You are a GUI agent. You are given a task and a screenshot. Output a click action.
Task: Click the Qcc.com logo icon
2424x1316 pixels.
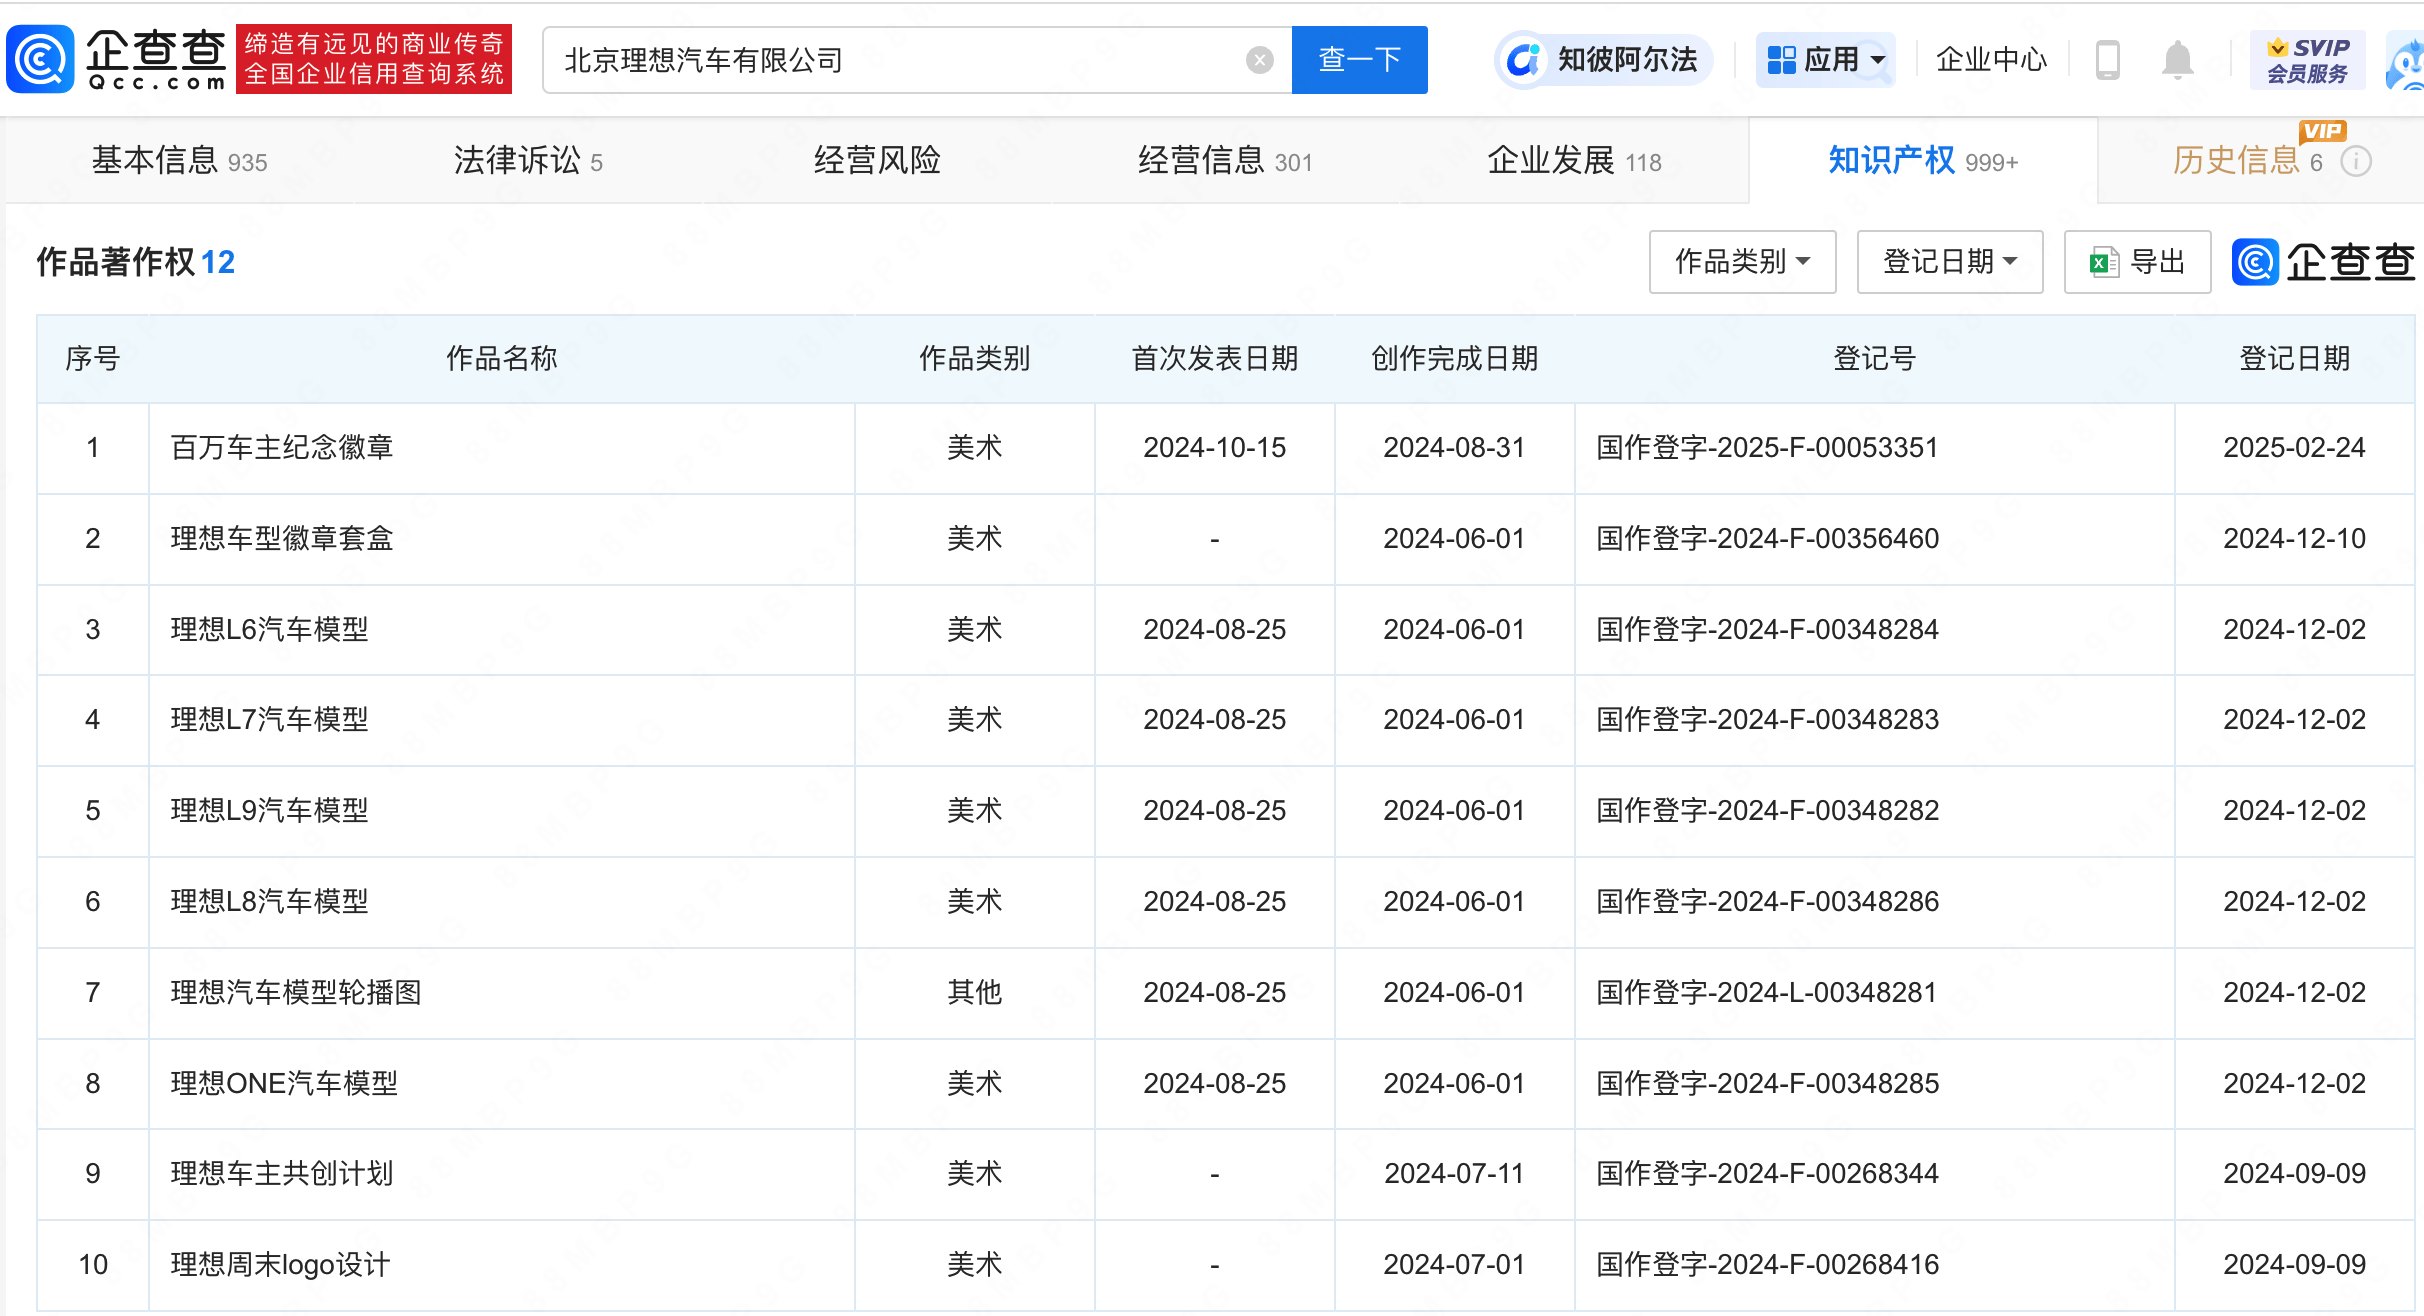(x=40, y=60)
